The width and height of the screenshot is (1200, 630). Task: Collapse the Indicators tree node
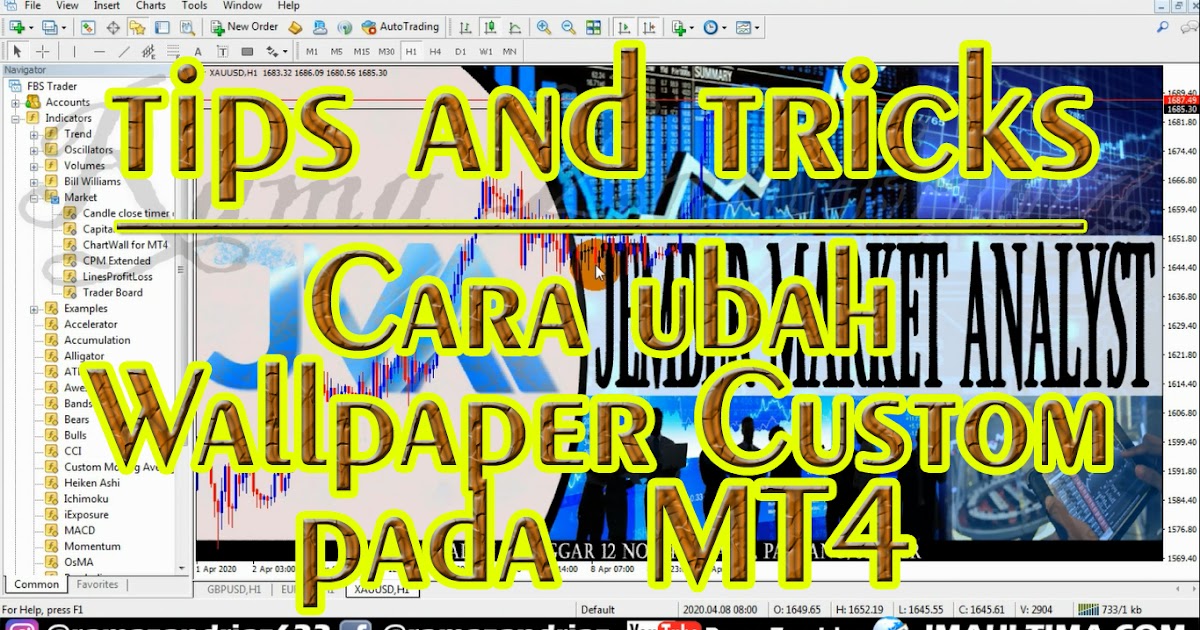pos(16,118)
